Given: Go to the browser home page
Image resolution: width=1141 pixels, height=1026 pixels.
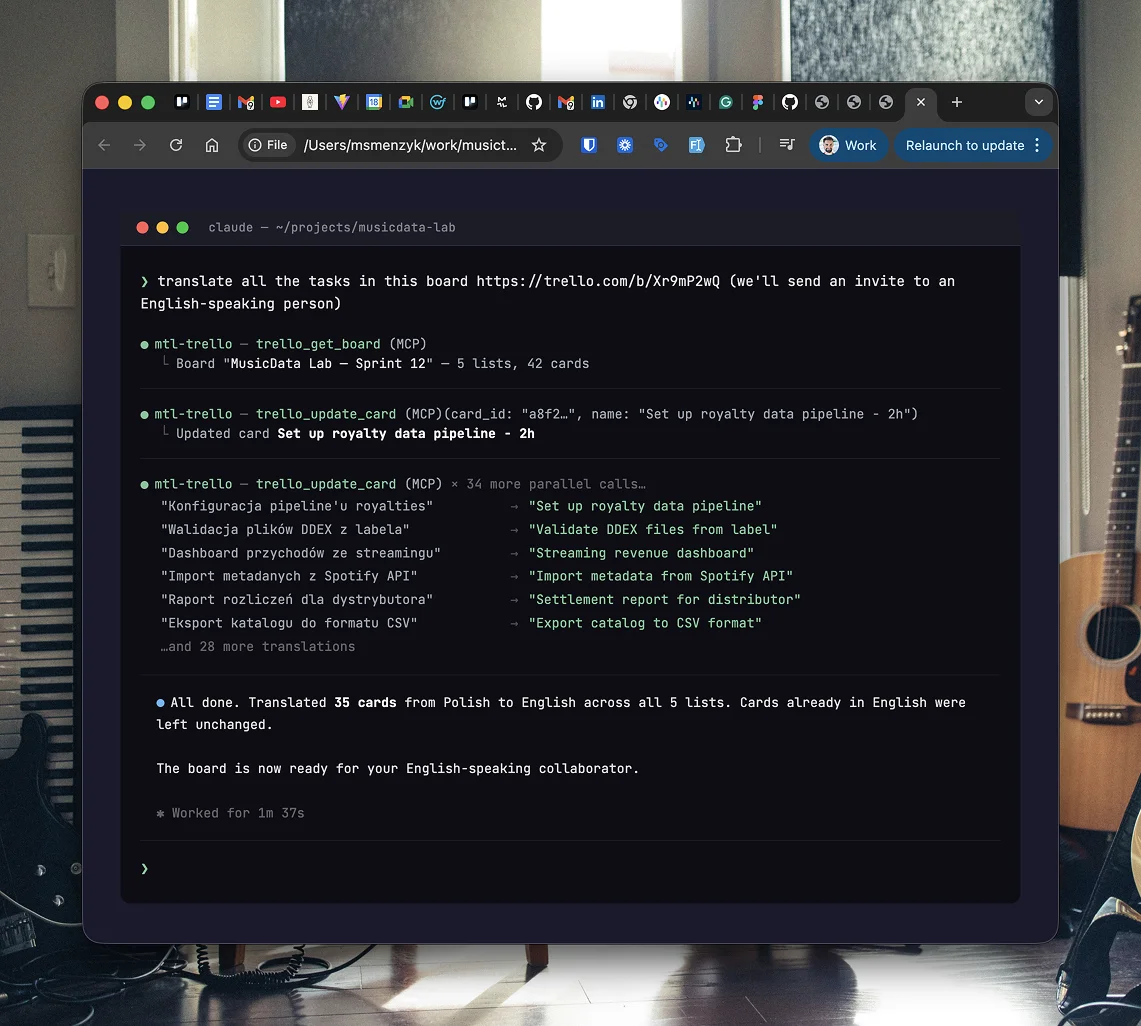Looking at the screenshot, I should pos(212,146).
